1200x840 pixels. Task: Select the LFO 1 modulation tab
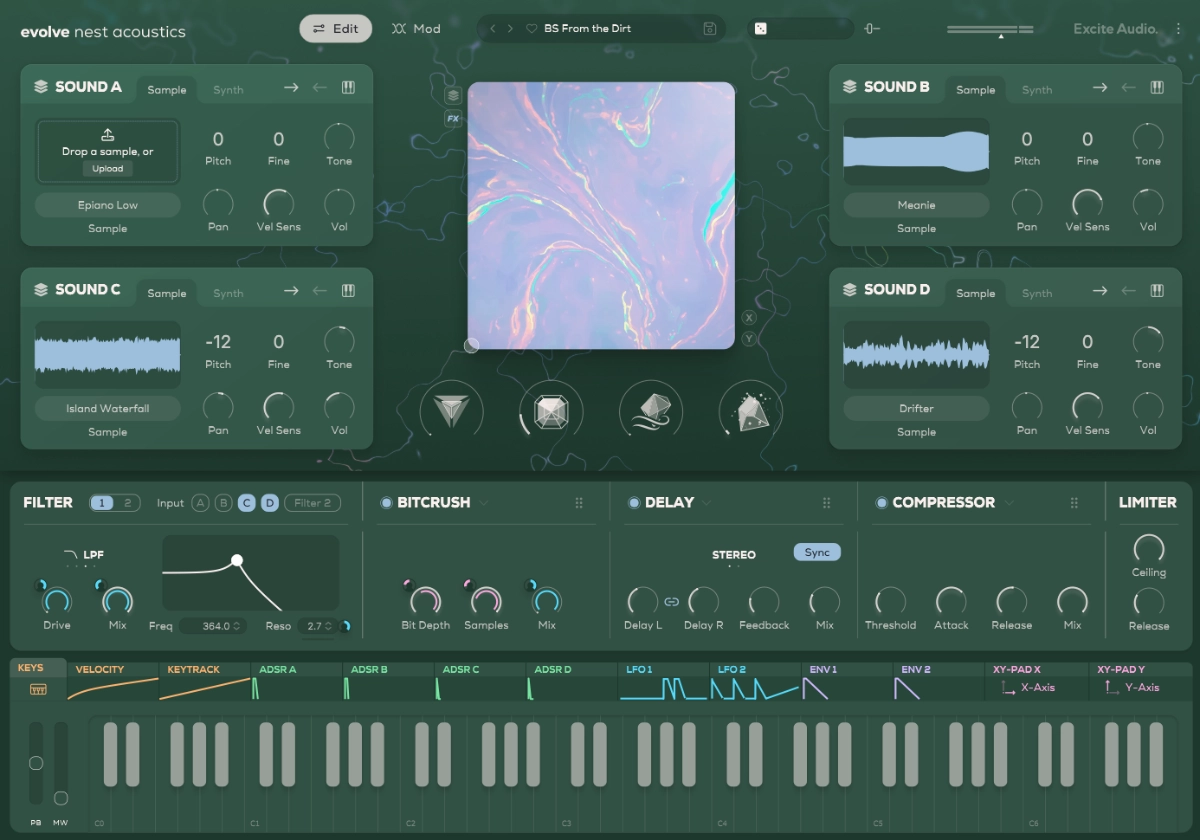coord(664,681)
